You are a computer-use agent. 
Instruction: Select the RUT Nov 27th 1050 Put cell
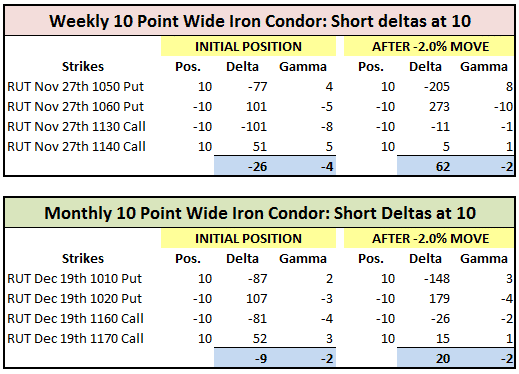coord(76,87)
